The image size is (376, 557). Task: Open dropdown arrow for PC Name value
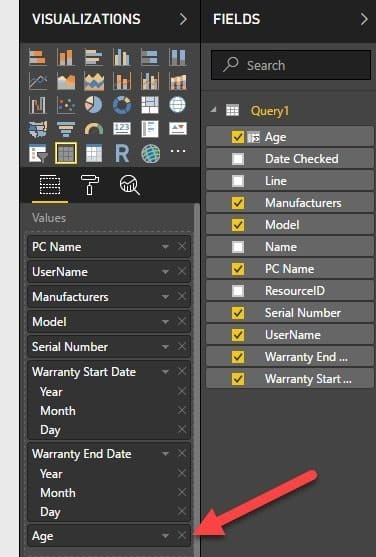[x=165, y=246]
